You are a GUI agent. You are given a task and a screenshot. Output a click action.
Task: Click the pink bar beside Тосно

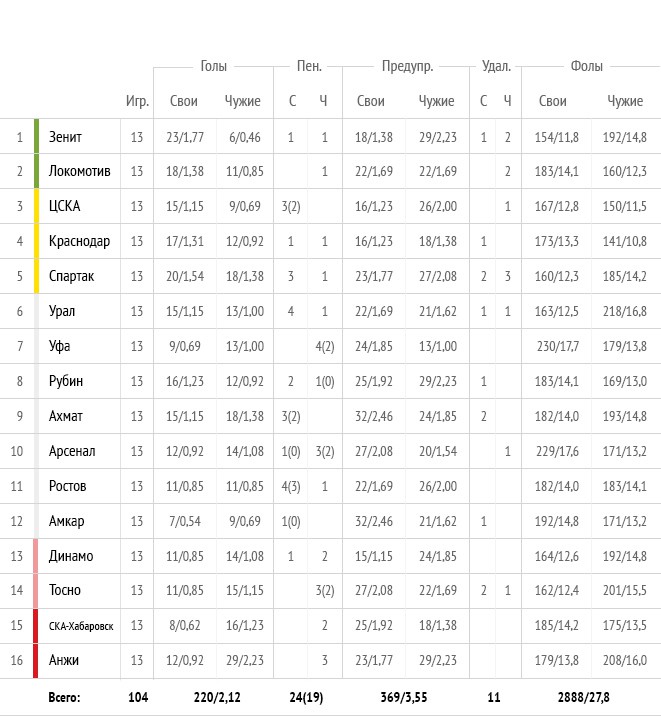(x=36, y=591)
